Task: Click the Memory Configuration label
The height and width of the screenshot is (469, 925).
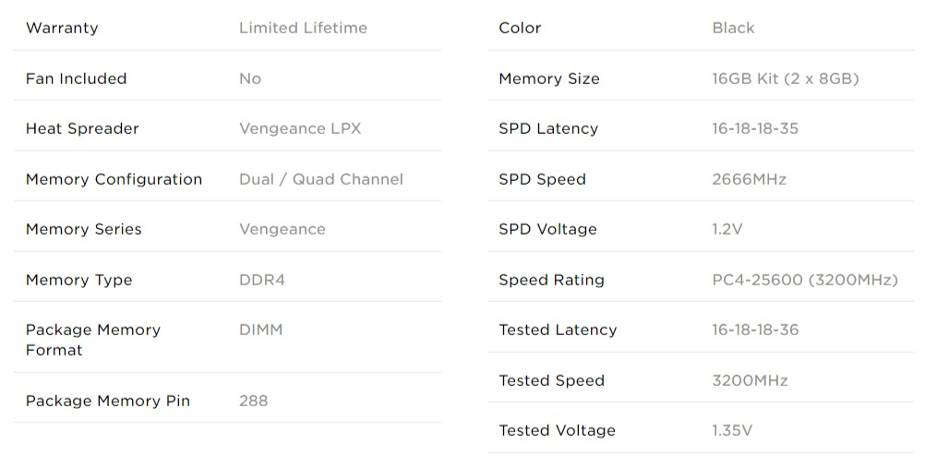Action: pos(114,179)
